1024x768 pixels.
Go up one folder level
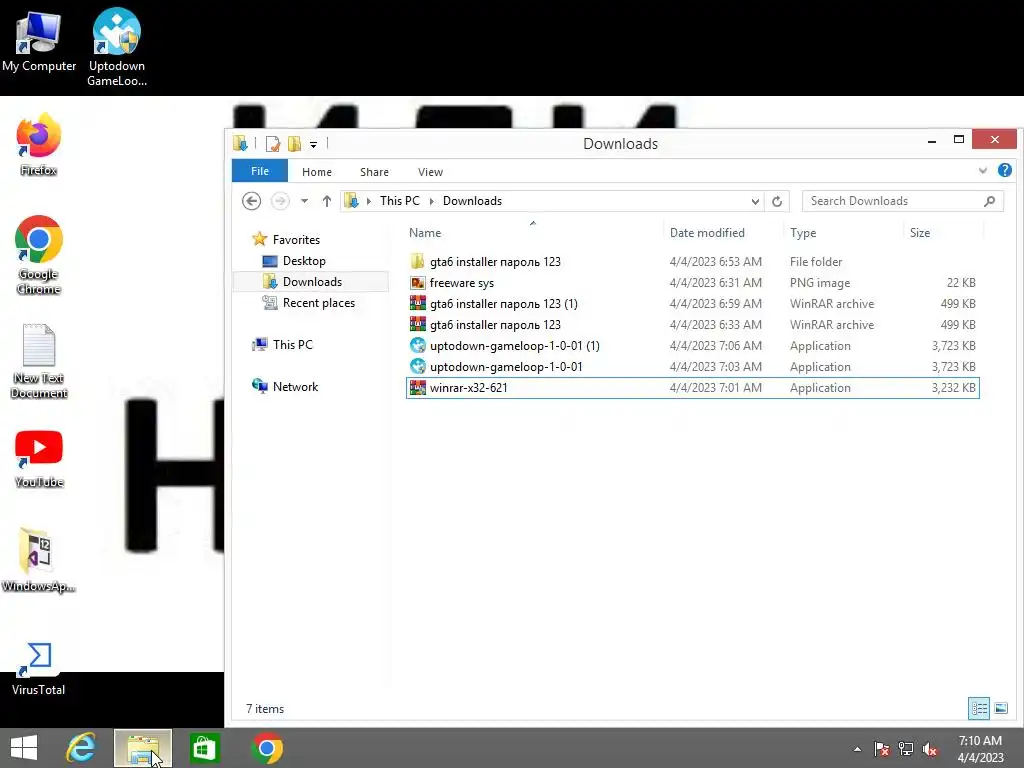click(x=327, y=201)
